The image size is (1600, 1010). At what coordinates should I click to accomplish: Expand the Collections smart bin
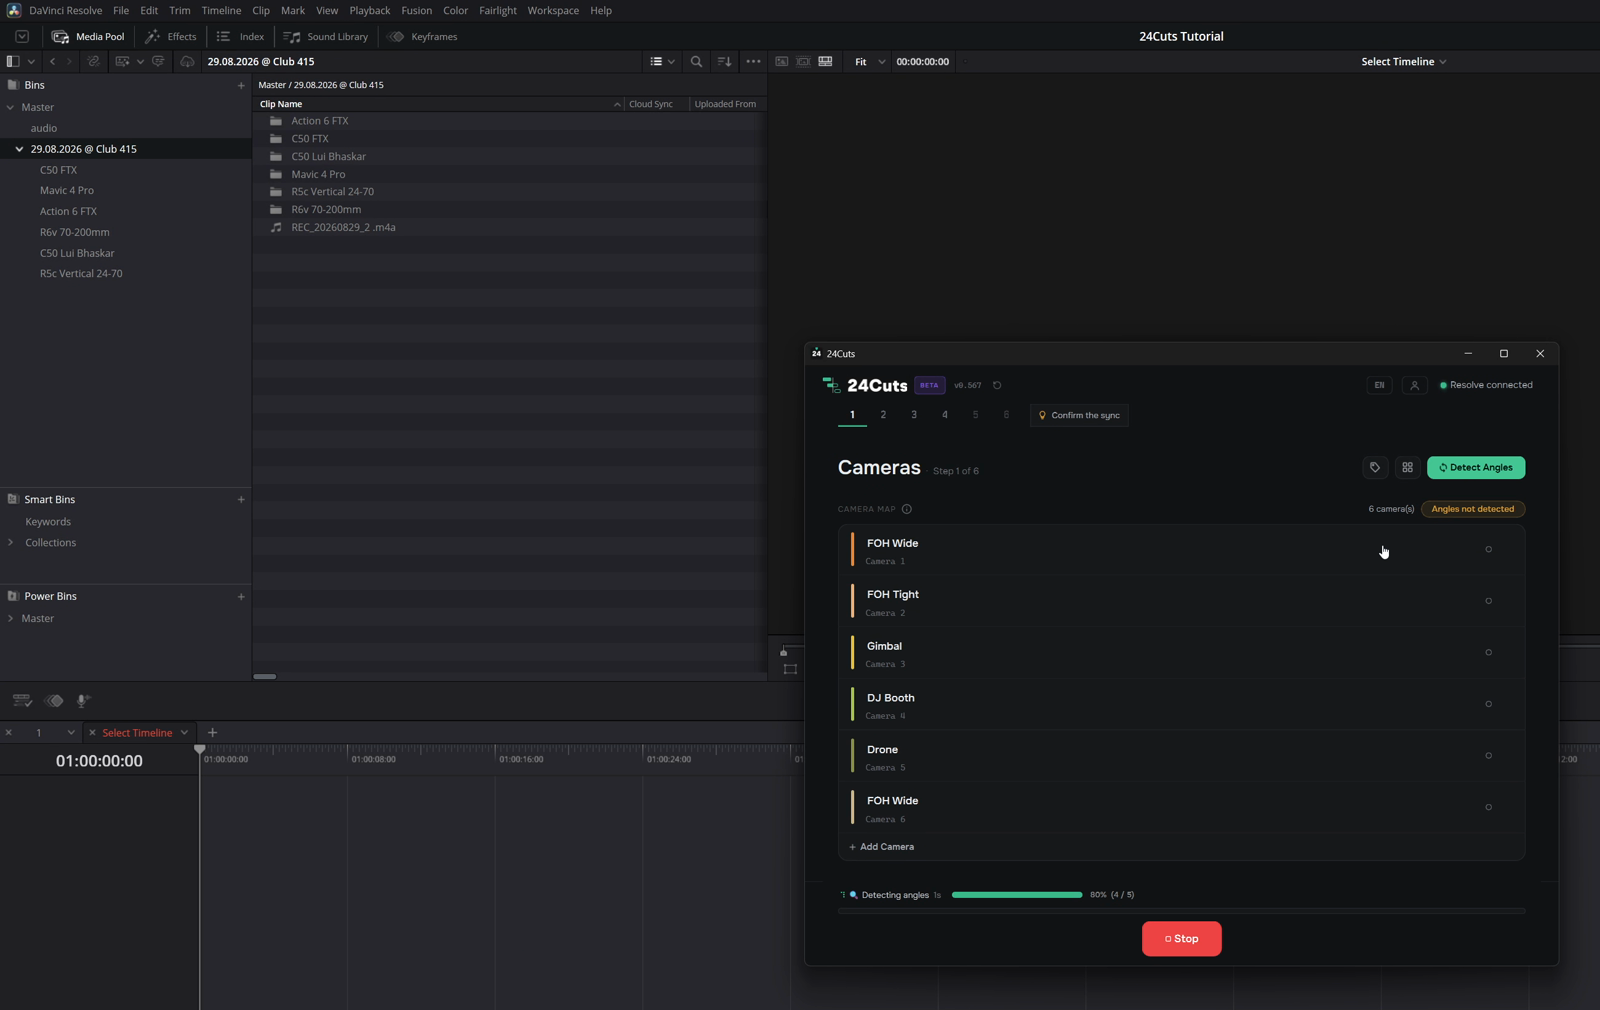coord(11,543)
